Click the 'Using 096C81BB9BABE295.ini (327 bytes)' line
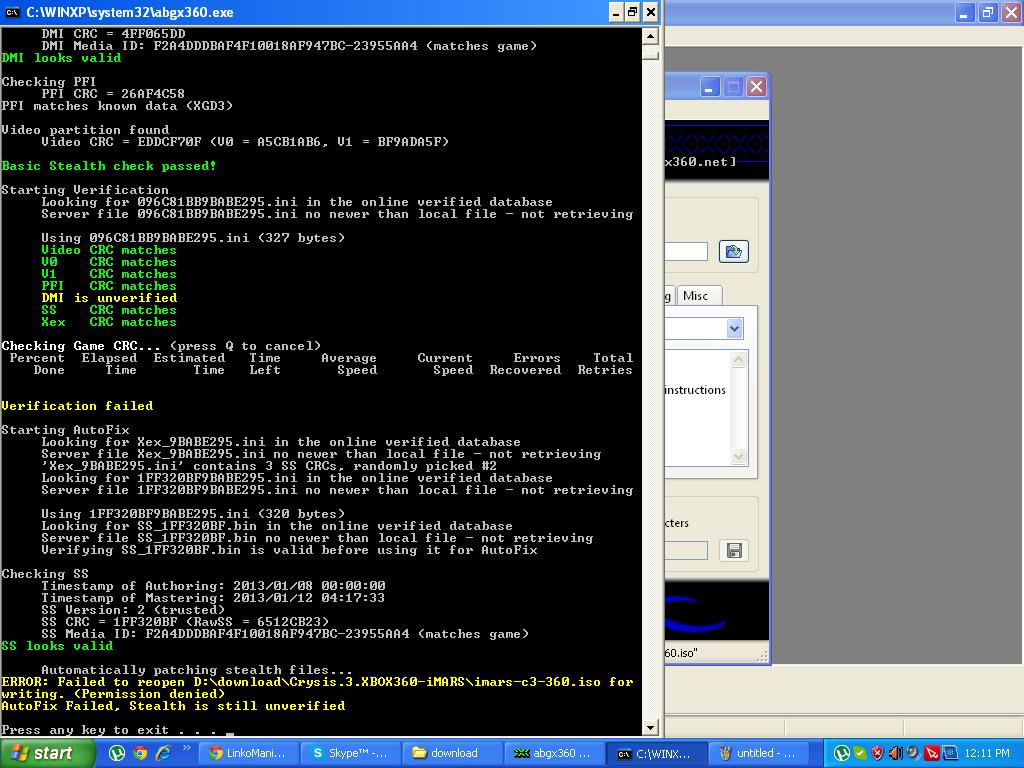Screen dimensions: 1024x768 [193, 238]
